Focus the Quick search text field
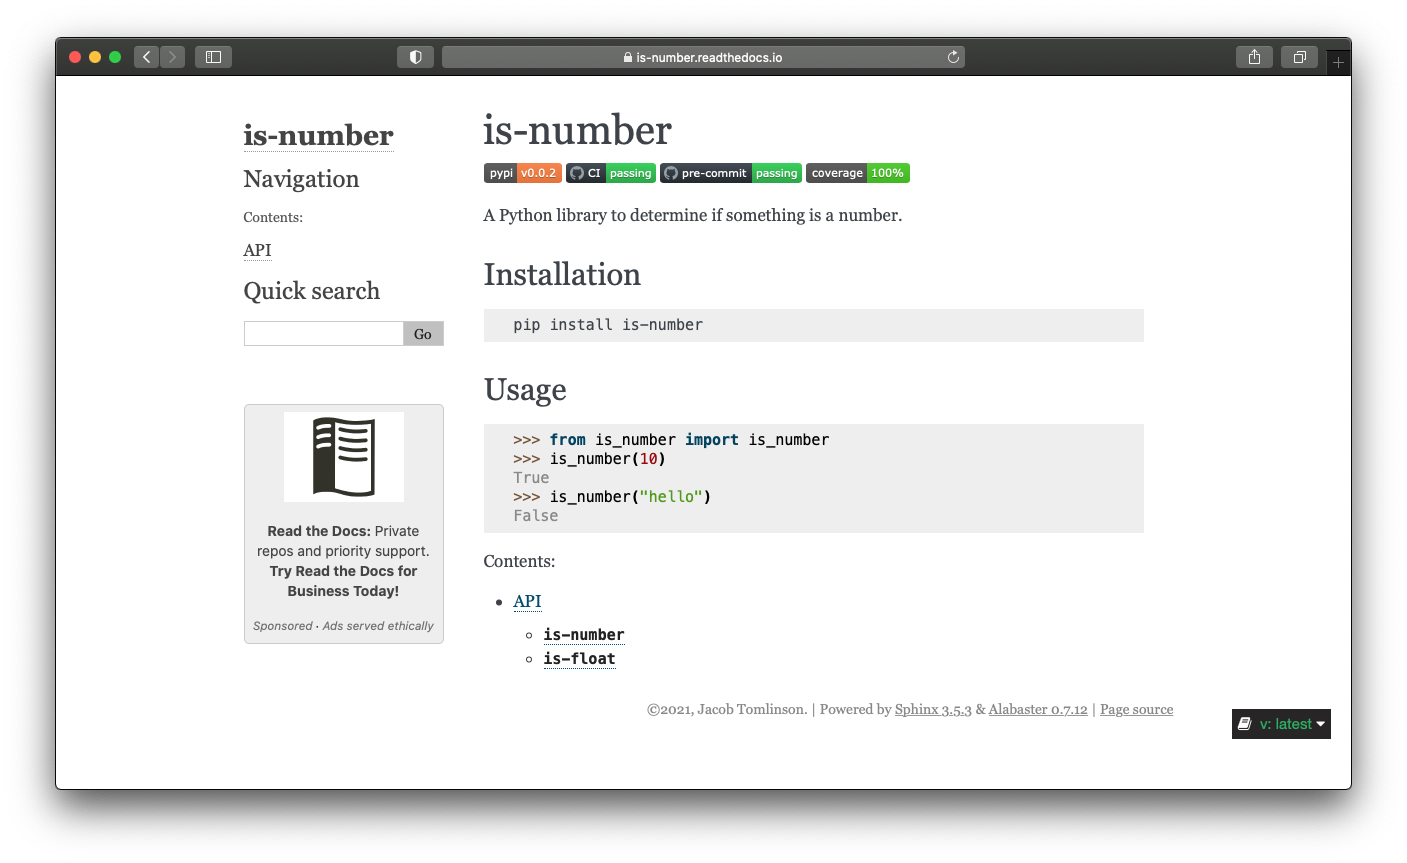The image size is (1407, 863). (323, 334)
